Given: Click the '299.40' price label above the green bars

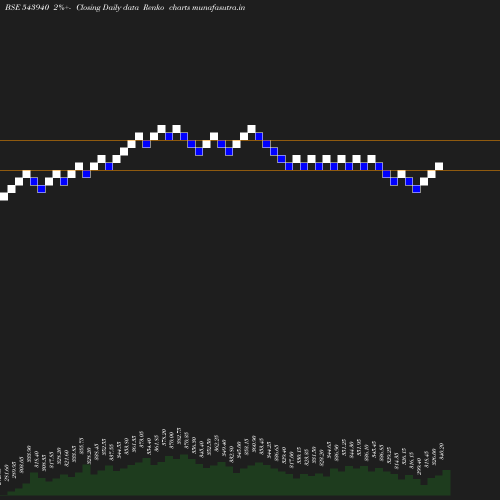Looking at the screenshot, I should click(419, 466).
